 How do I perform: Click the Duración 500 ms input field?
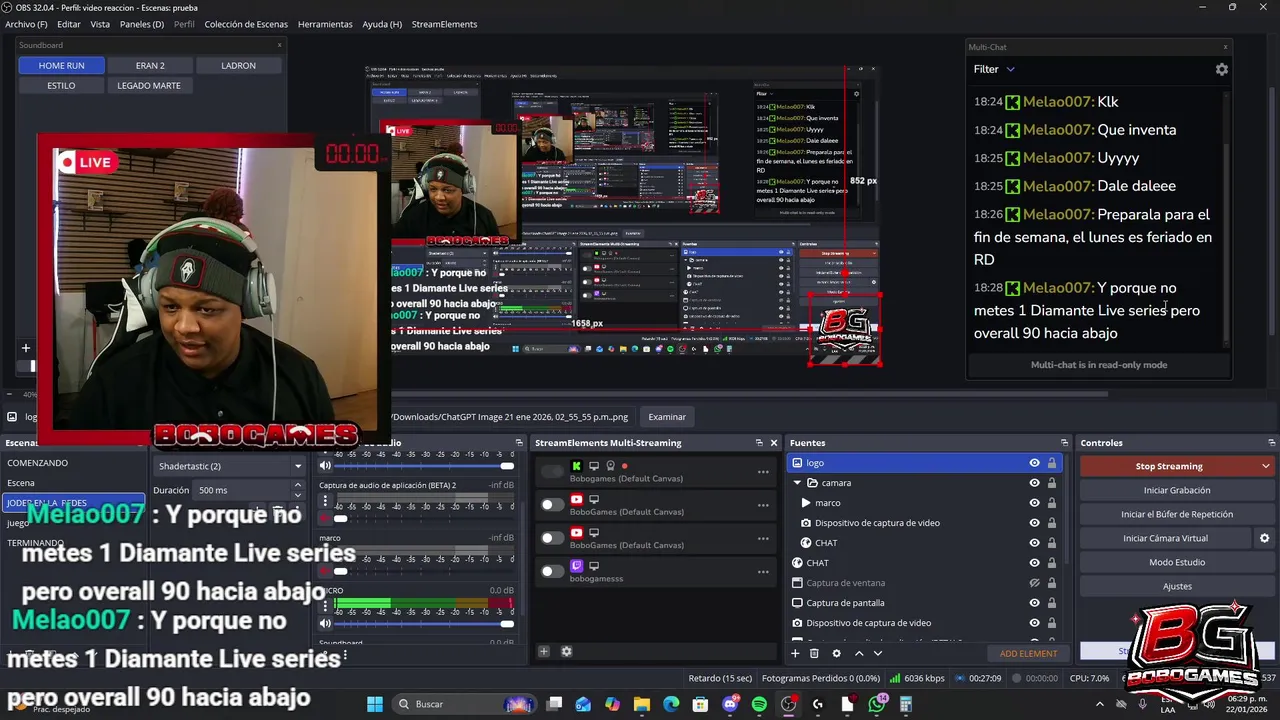click(243, 490)
